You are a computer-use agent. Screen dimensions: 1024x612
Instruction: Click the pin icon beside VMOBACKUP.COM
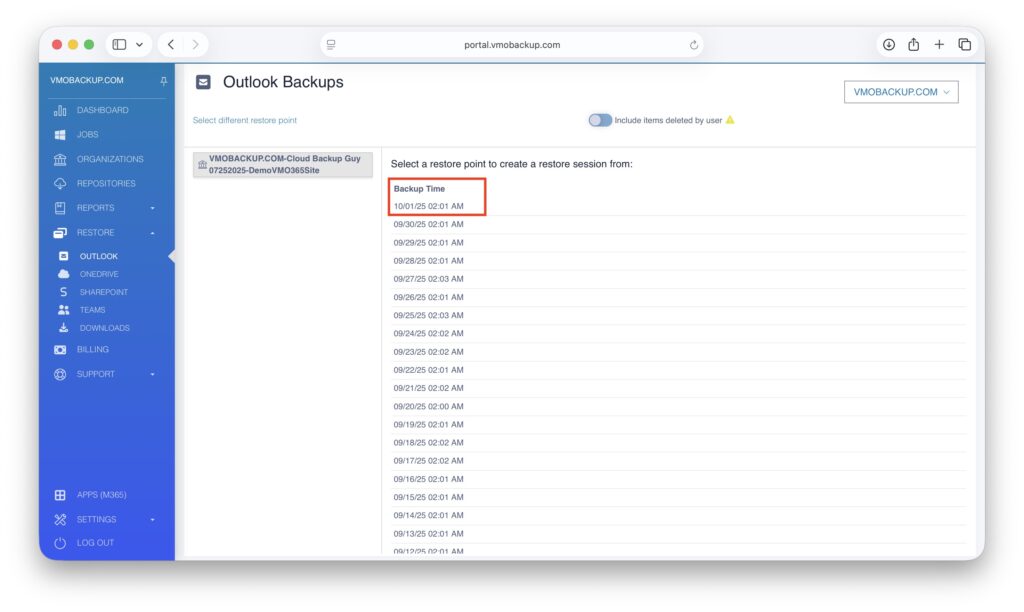(164, 81)
